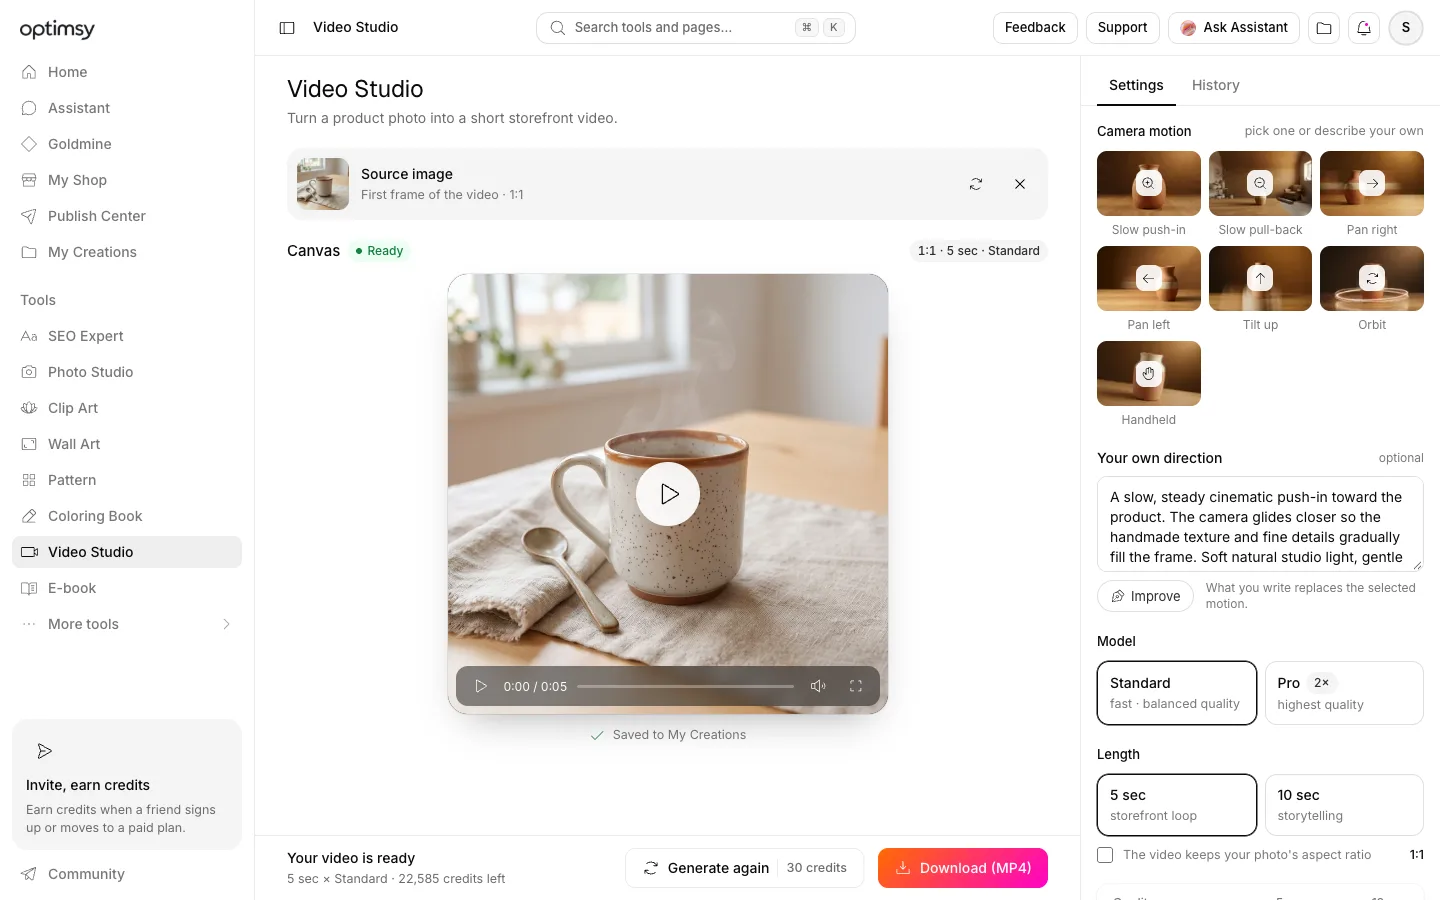Choose the Slow push-in motion preset
Image resolution: width=1440 pixels, height=900 pixels.
point(1149,195)
